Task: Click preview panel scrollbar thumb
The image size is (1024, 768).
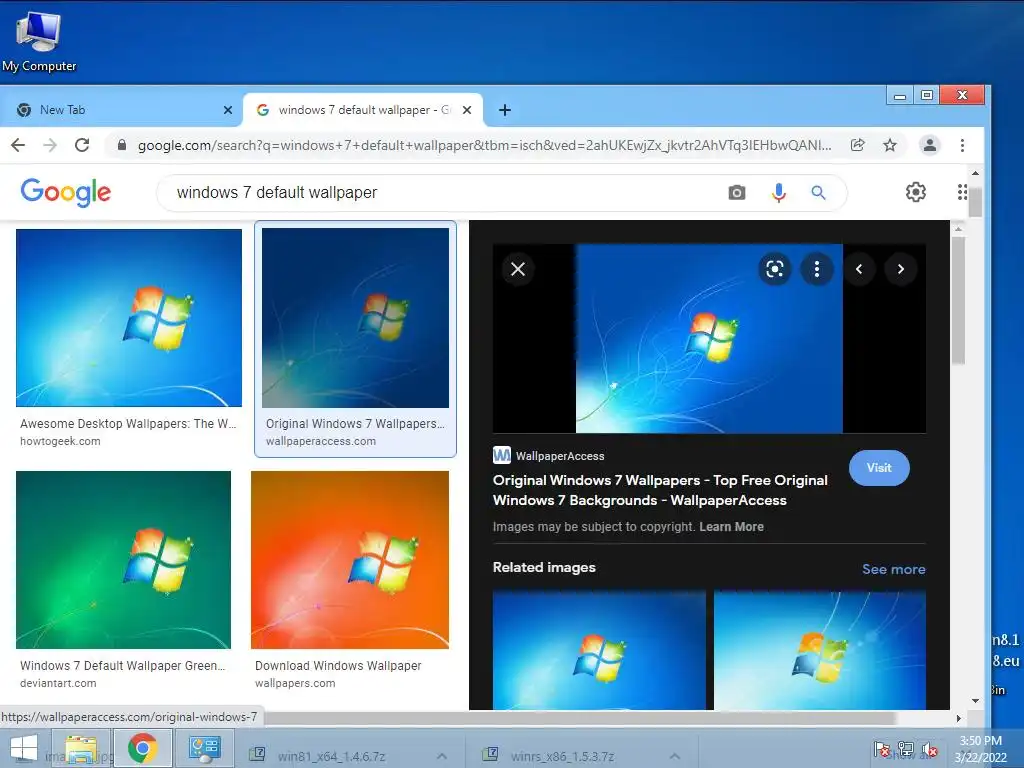Action: (x=958, y=300)
